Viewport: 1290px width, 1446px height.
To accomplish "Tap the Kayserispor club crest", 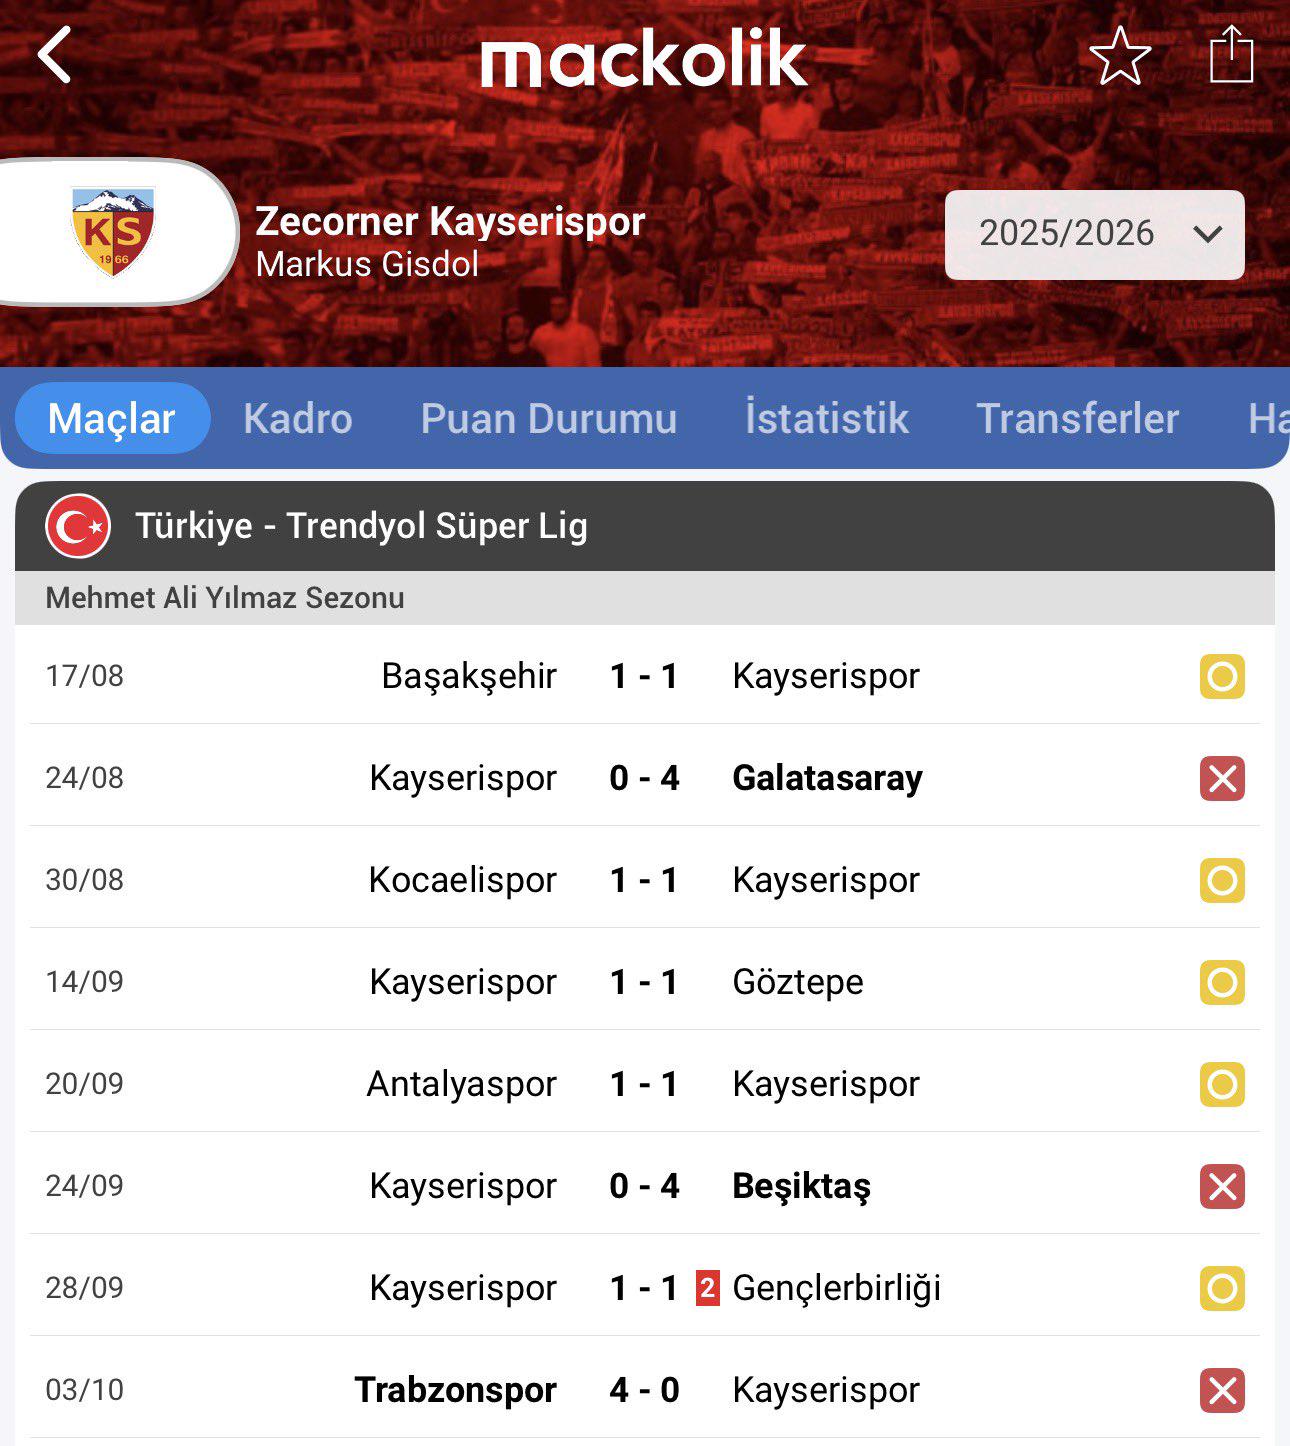I will [x=113, y=232].
